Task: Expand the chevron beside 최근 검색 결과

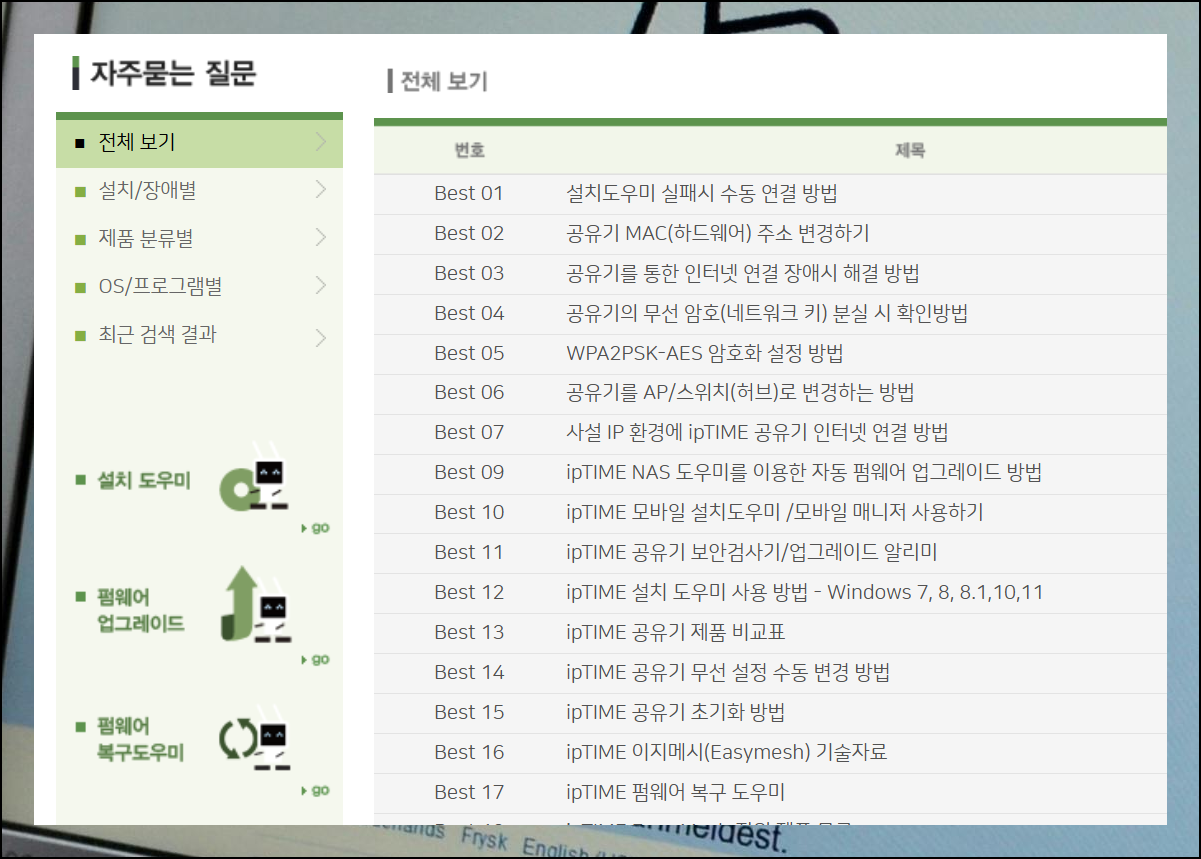Action: (320, 337)
